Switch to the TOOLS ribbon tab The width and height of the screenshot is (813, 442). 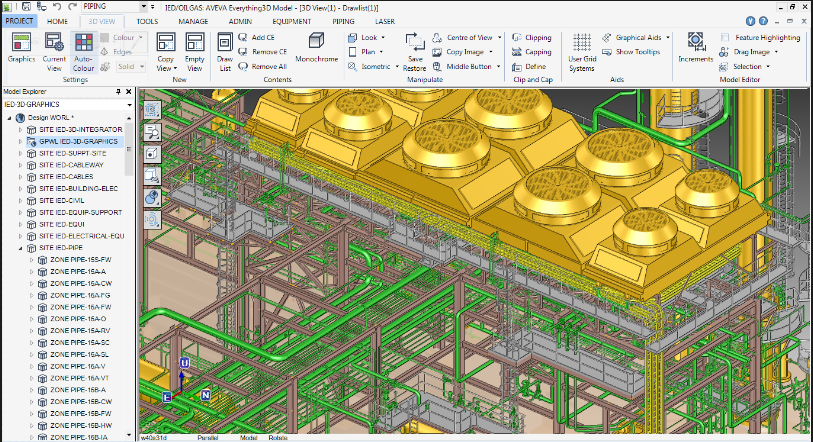pyautogui.click(x=147, y=21)
